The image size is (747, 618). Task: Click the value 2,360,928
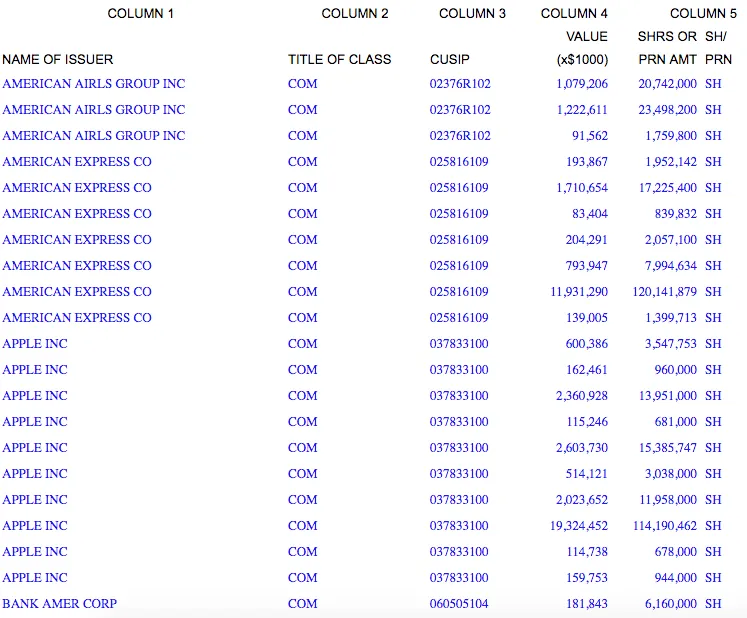pos(582,395)
